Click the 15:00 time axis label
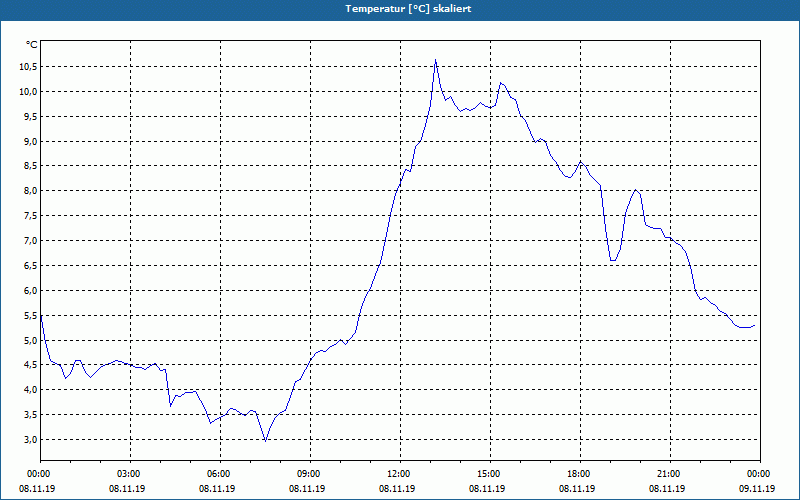 pyautogui.click(x=489, y=474)
